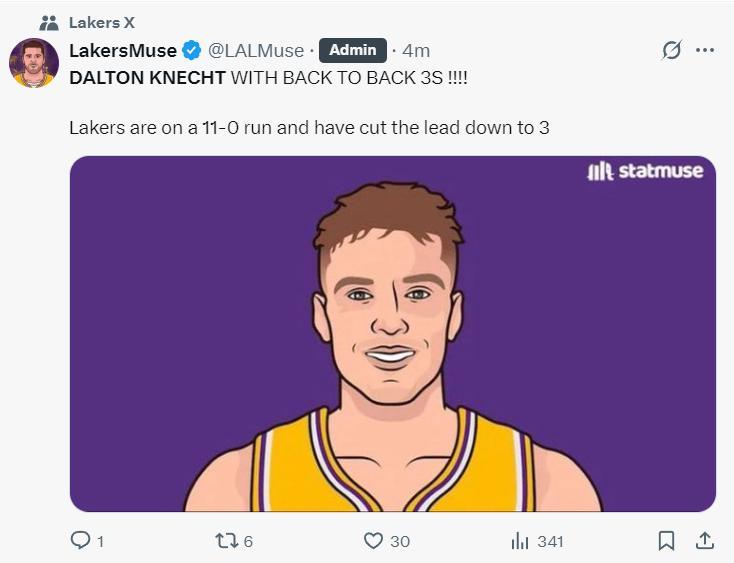734x563 pixels.
Task: Click the Admin badge
Action: click(352, 50)
